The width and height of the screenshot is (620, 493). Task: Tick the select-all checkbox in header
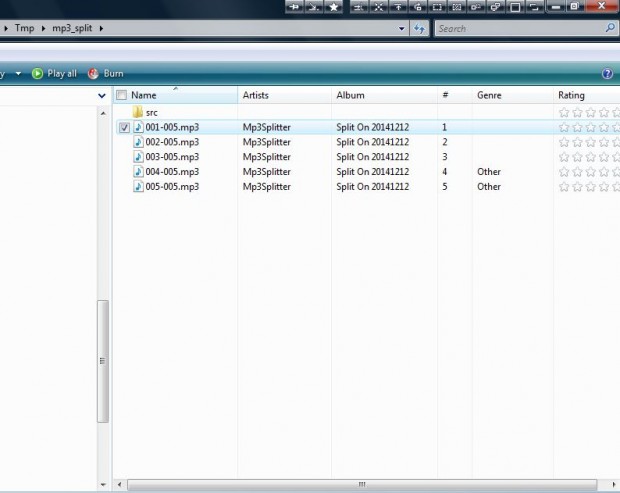(122, 95)
